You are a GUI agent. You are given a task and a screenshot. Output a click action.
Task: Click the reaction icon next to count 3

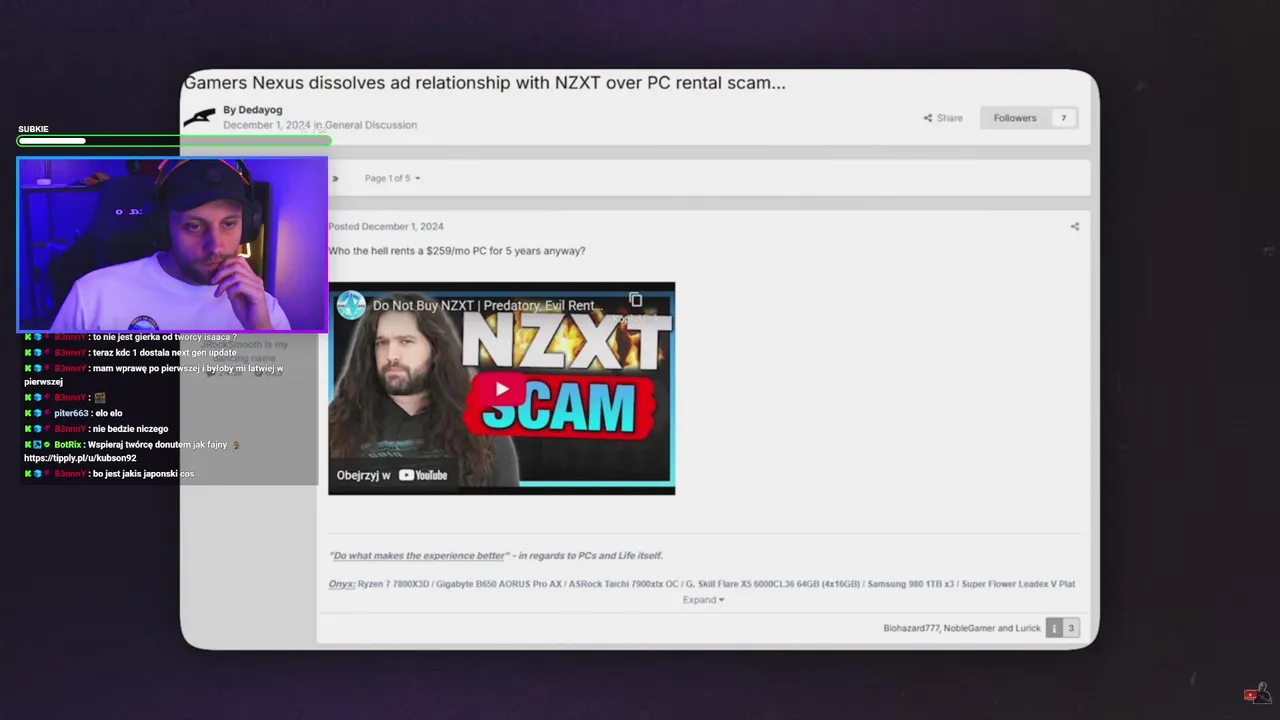click(1054, 628)
